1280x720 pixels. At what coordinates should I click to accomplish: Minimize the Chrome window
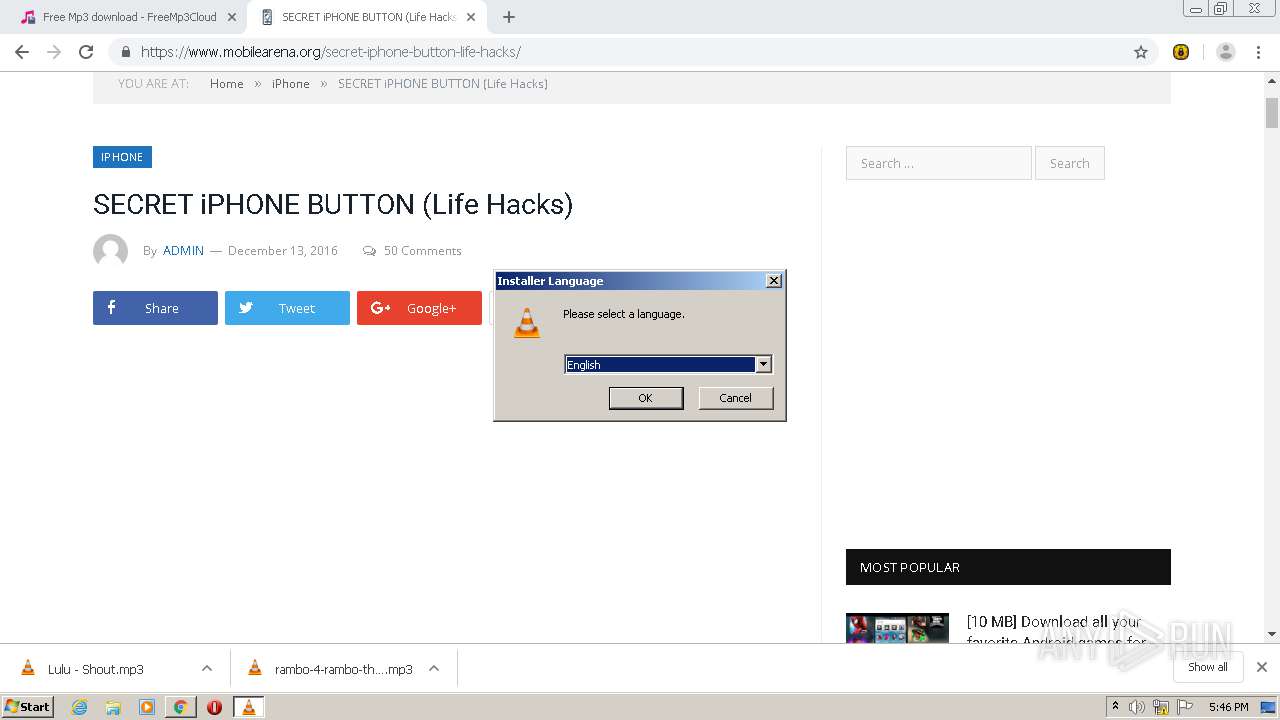pos(1196,9)
